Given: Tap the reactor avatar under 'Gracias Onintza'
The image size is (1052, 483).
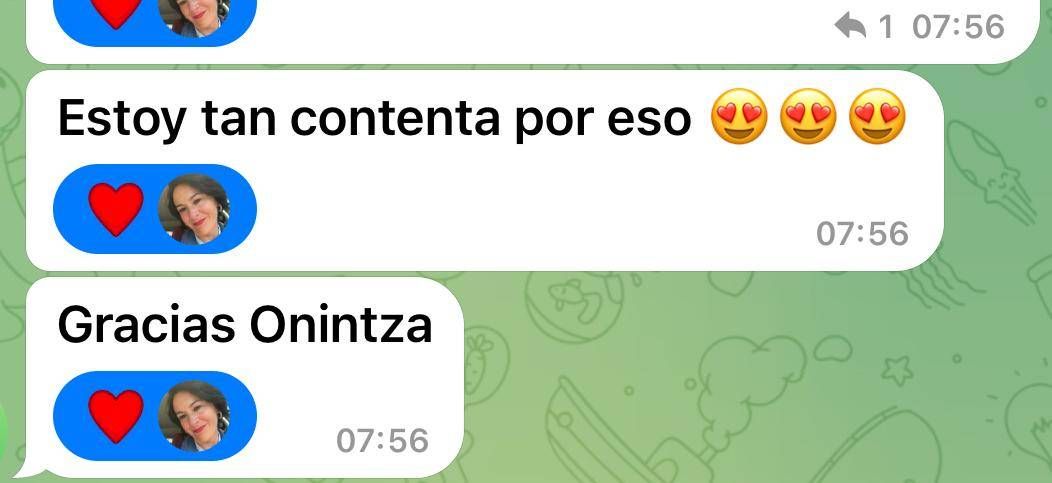Looking at the screenshot, I should [195, 417].
